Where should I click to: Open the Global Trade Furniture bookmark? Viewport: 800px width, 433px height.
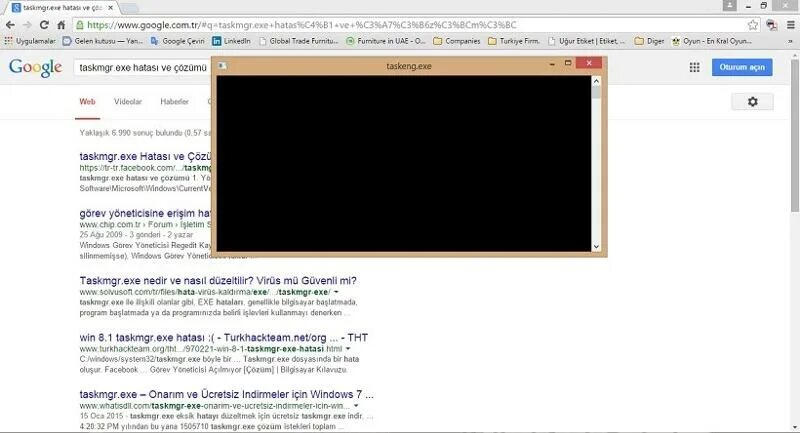pos(299,41)
